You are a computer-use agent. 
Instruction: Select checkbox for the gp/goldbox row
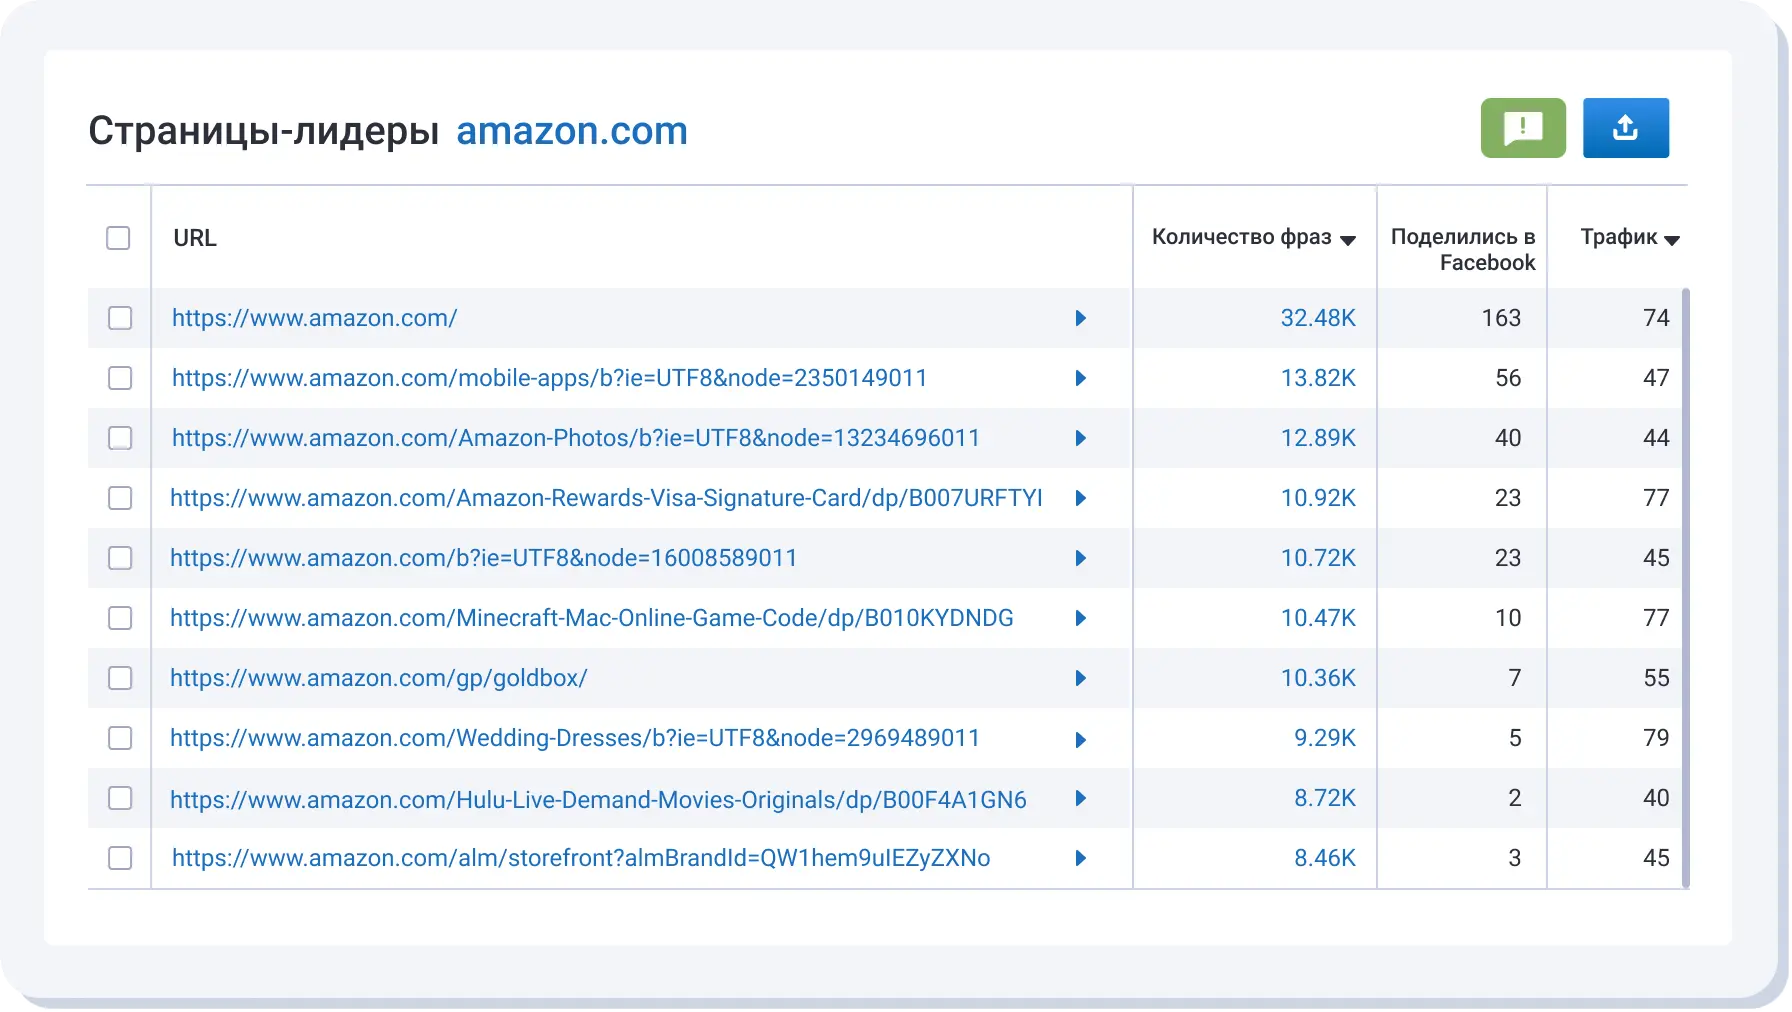pos(120,678)
